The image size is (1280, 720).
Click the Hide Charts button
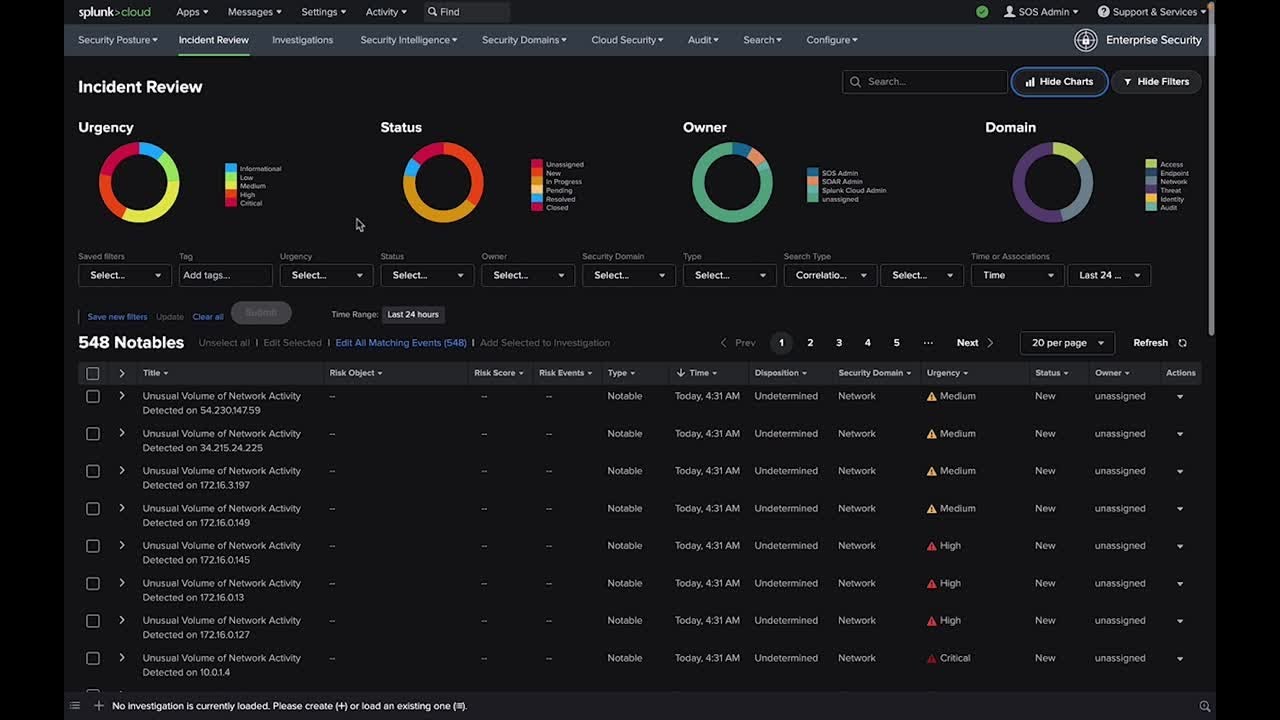pos(1059,82)
